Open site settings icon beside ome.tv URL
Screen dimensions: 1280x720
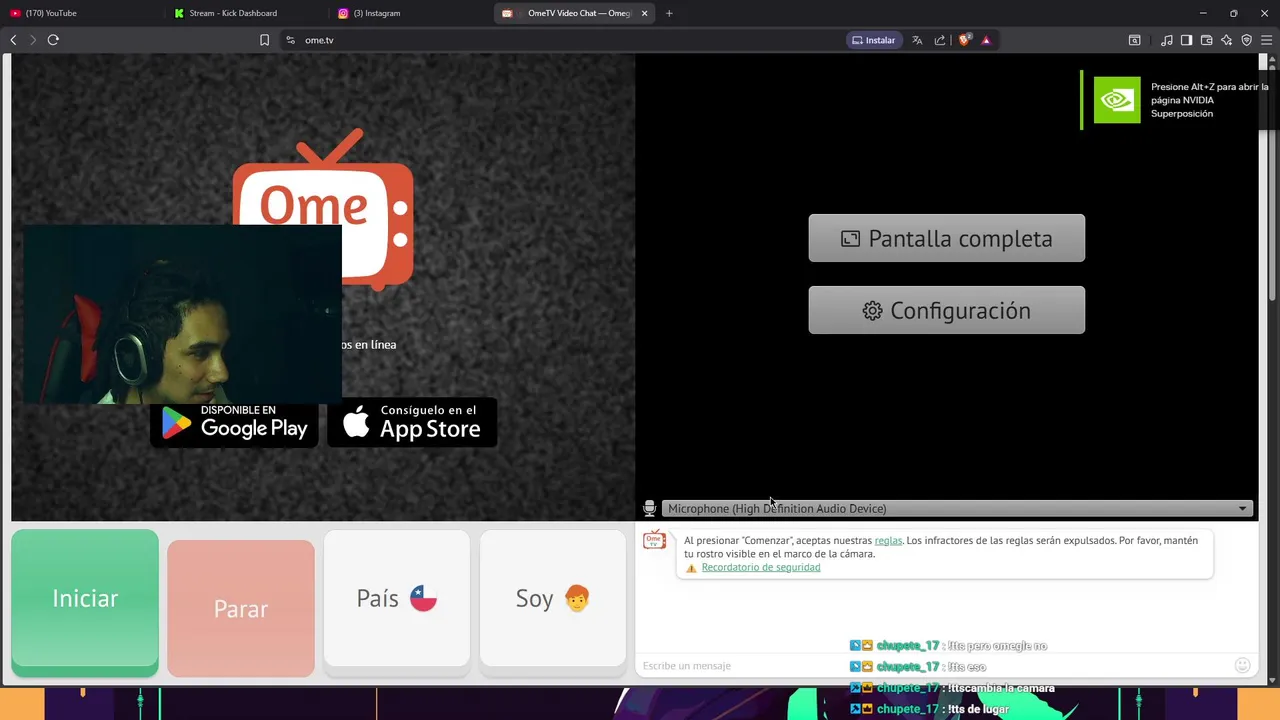pos(290,40)
